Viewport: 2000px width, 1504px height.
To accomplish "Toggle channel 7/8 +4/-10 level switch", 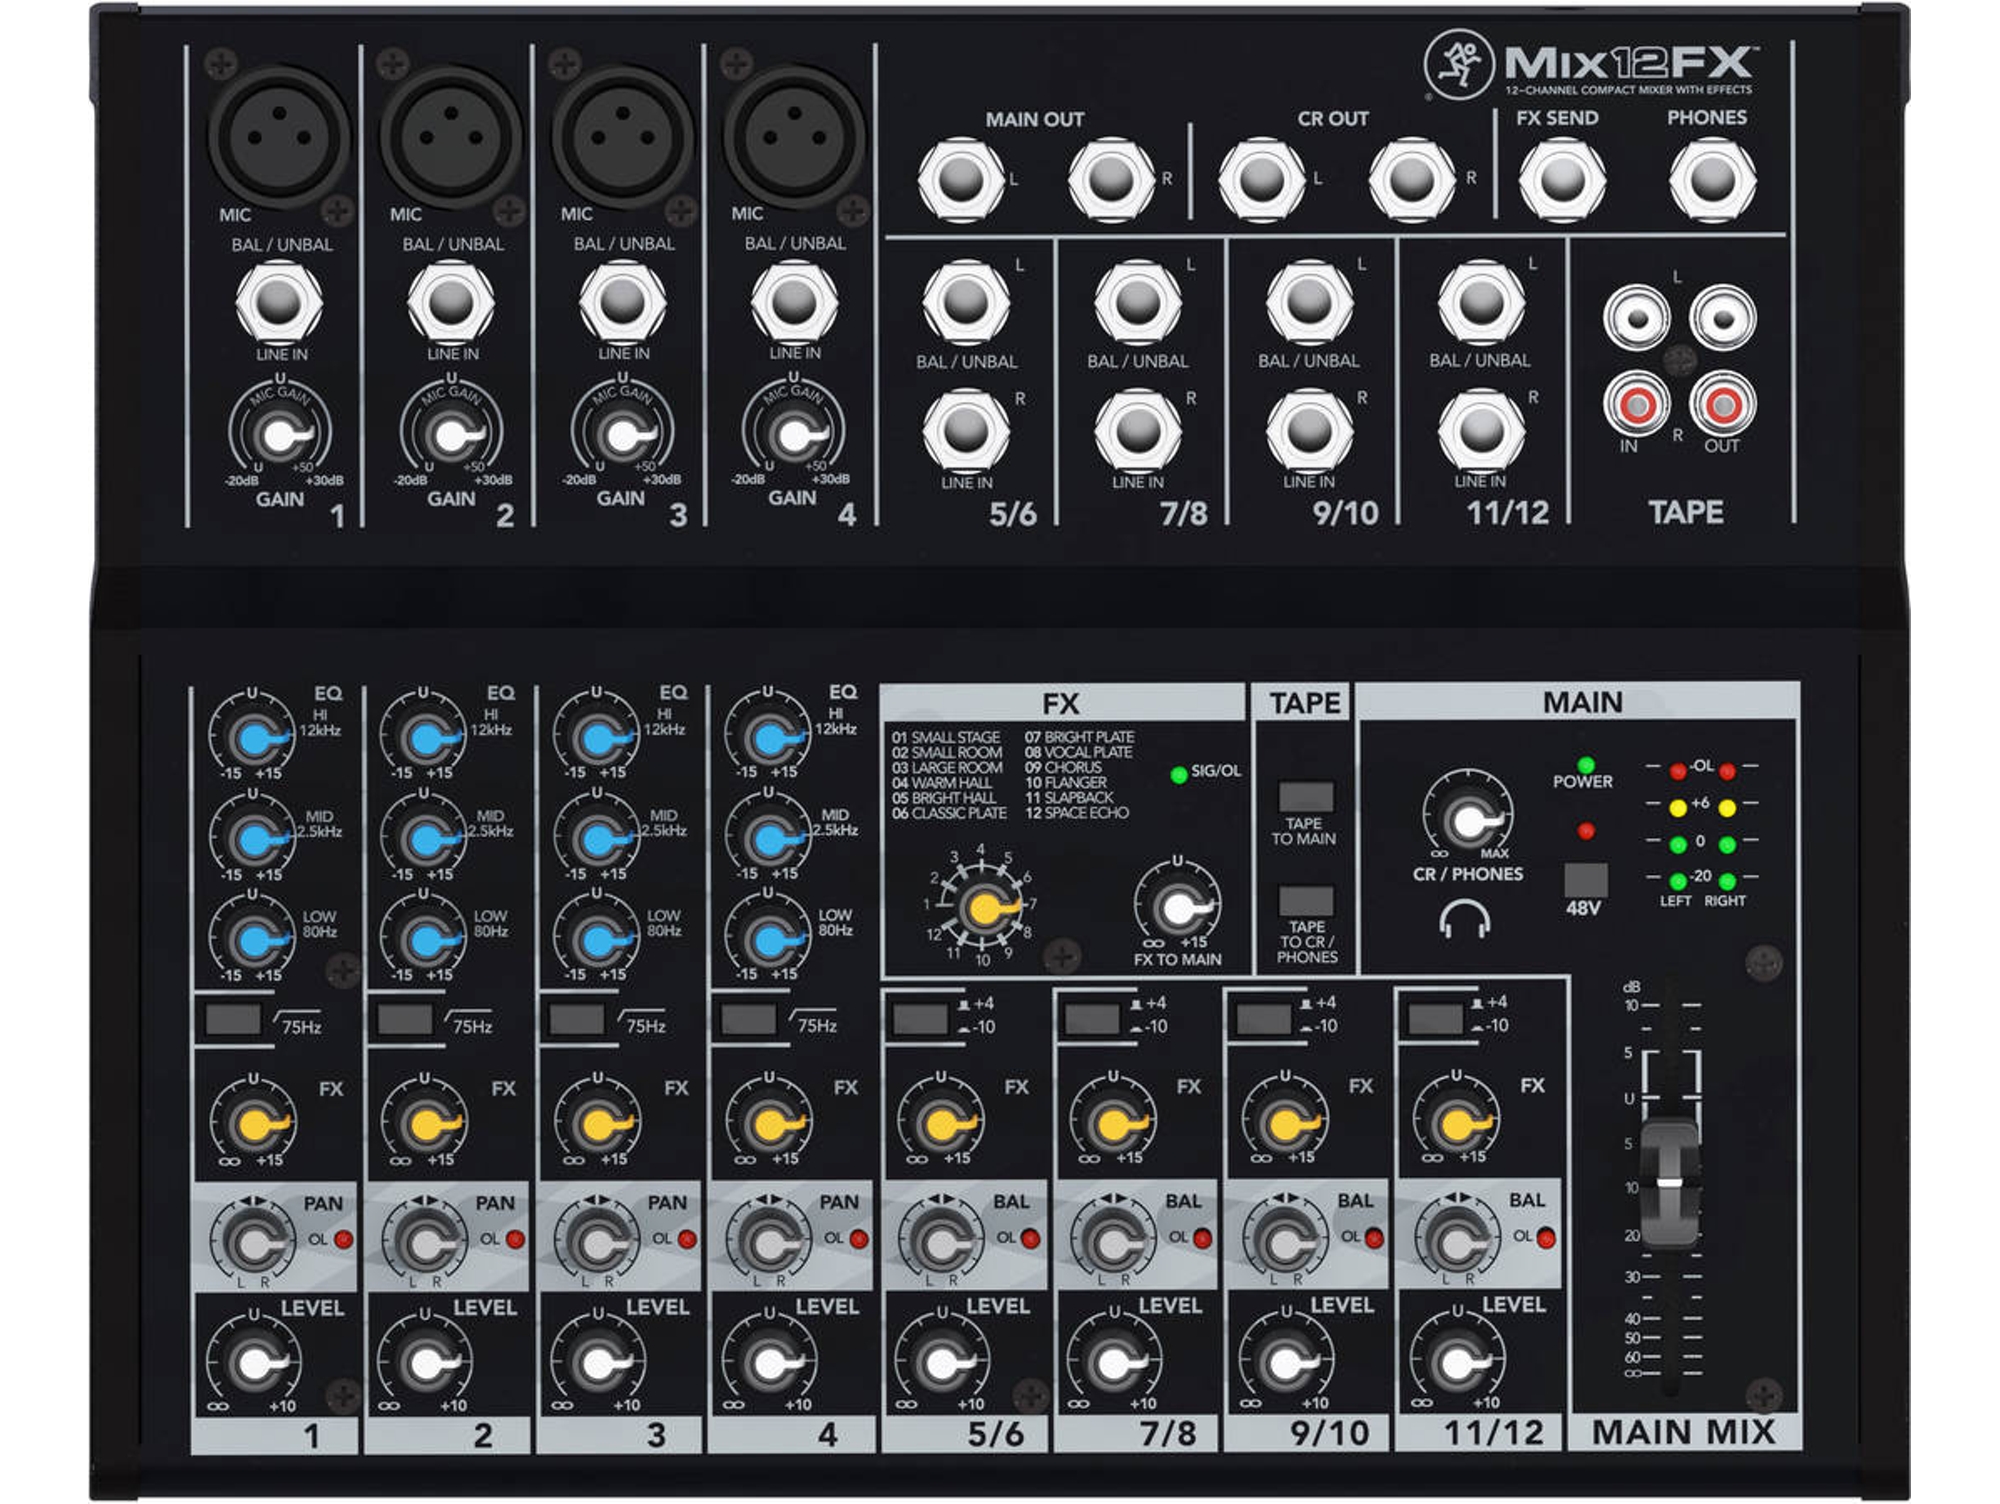I will tap(1092, 1019).
